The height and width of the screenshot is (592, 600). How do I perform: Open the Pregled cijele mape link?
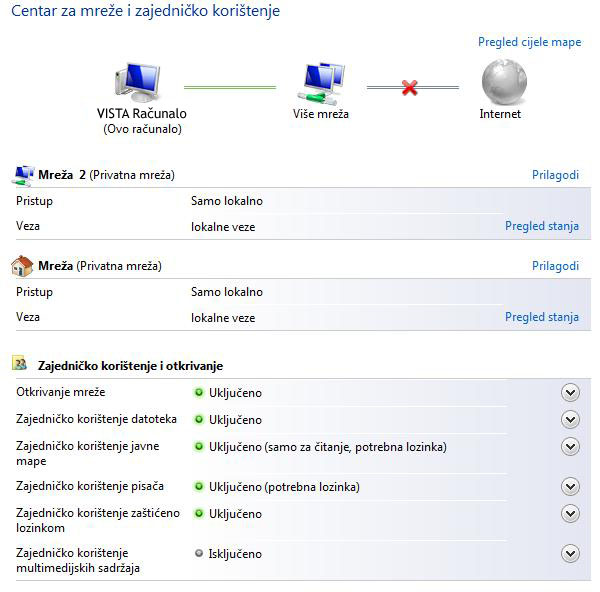pyautogui.click(x=529, y=43)
